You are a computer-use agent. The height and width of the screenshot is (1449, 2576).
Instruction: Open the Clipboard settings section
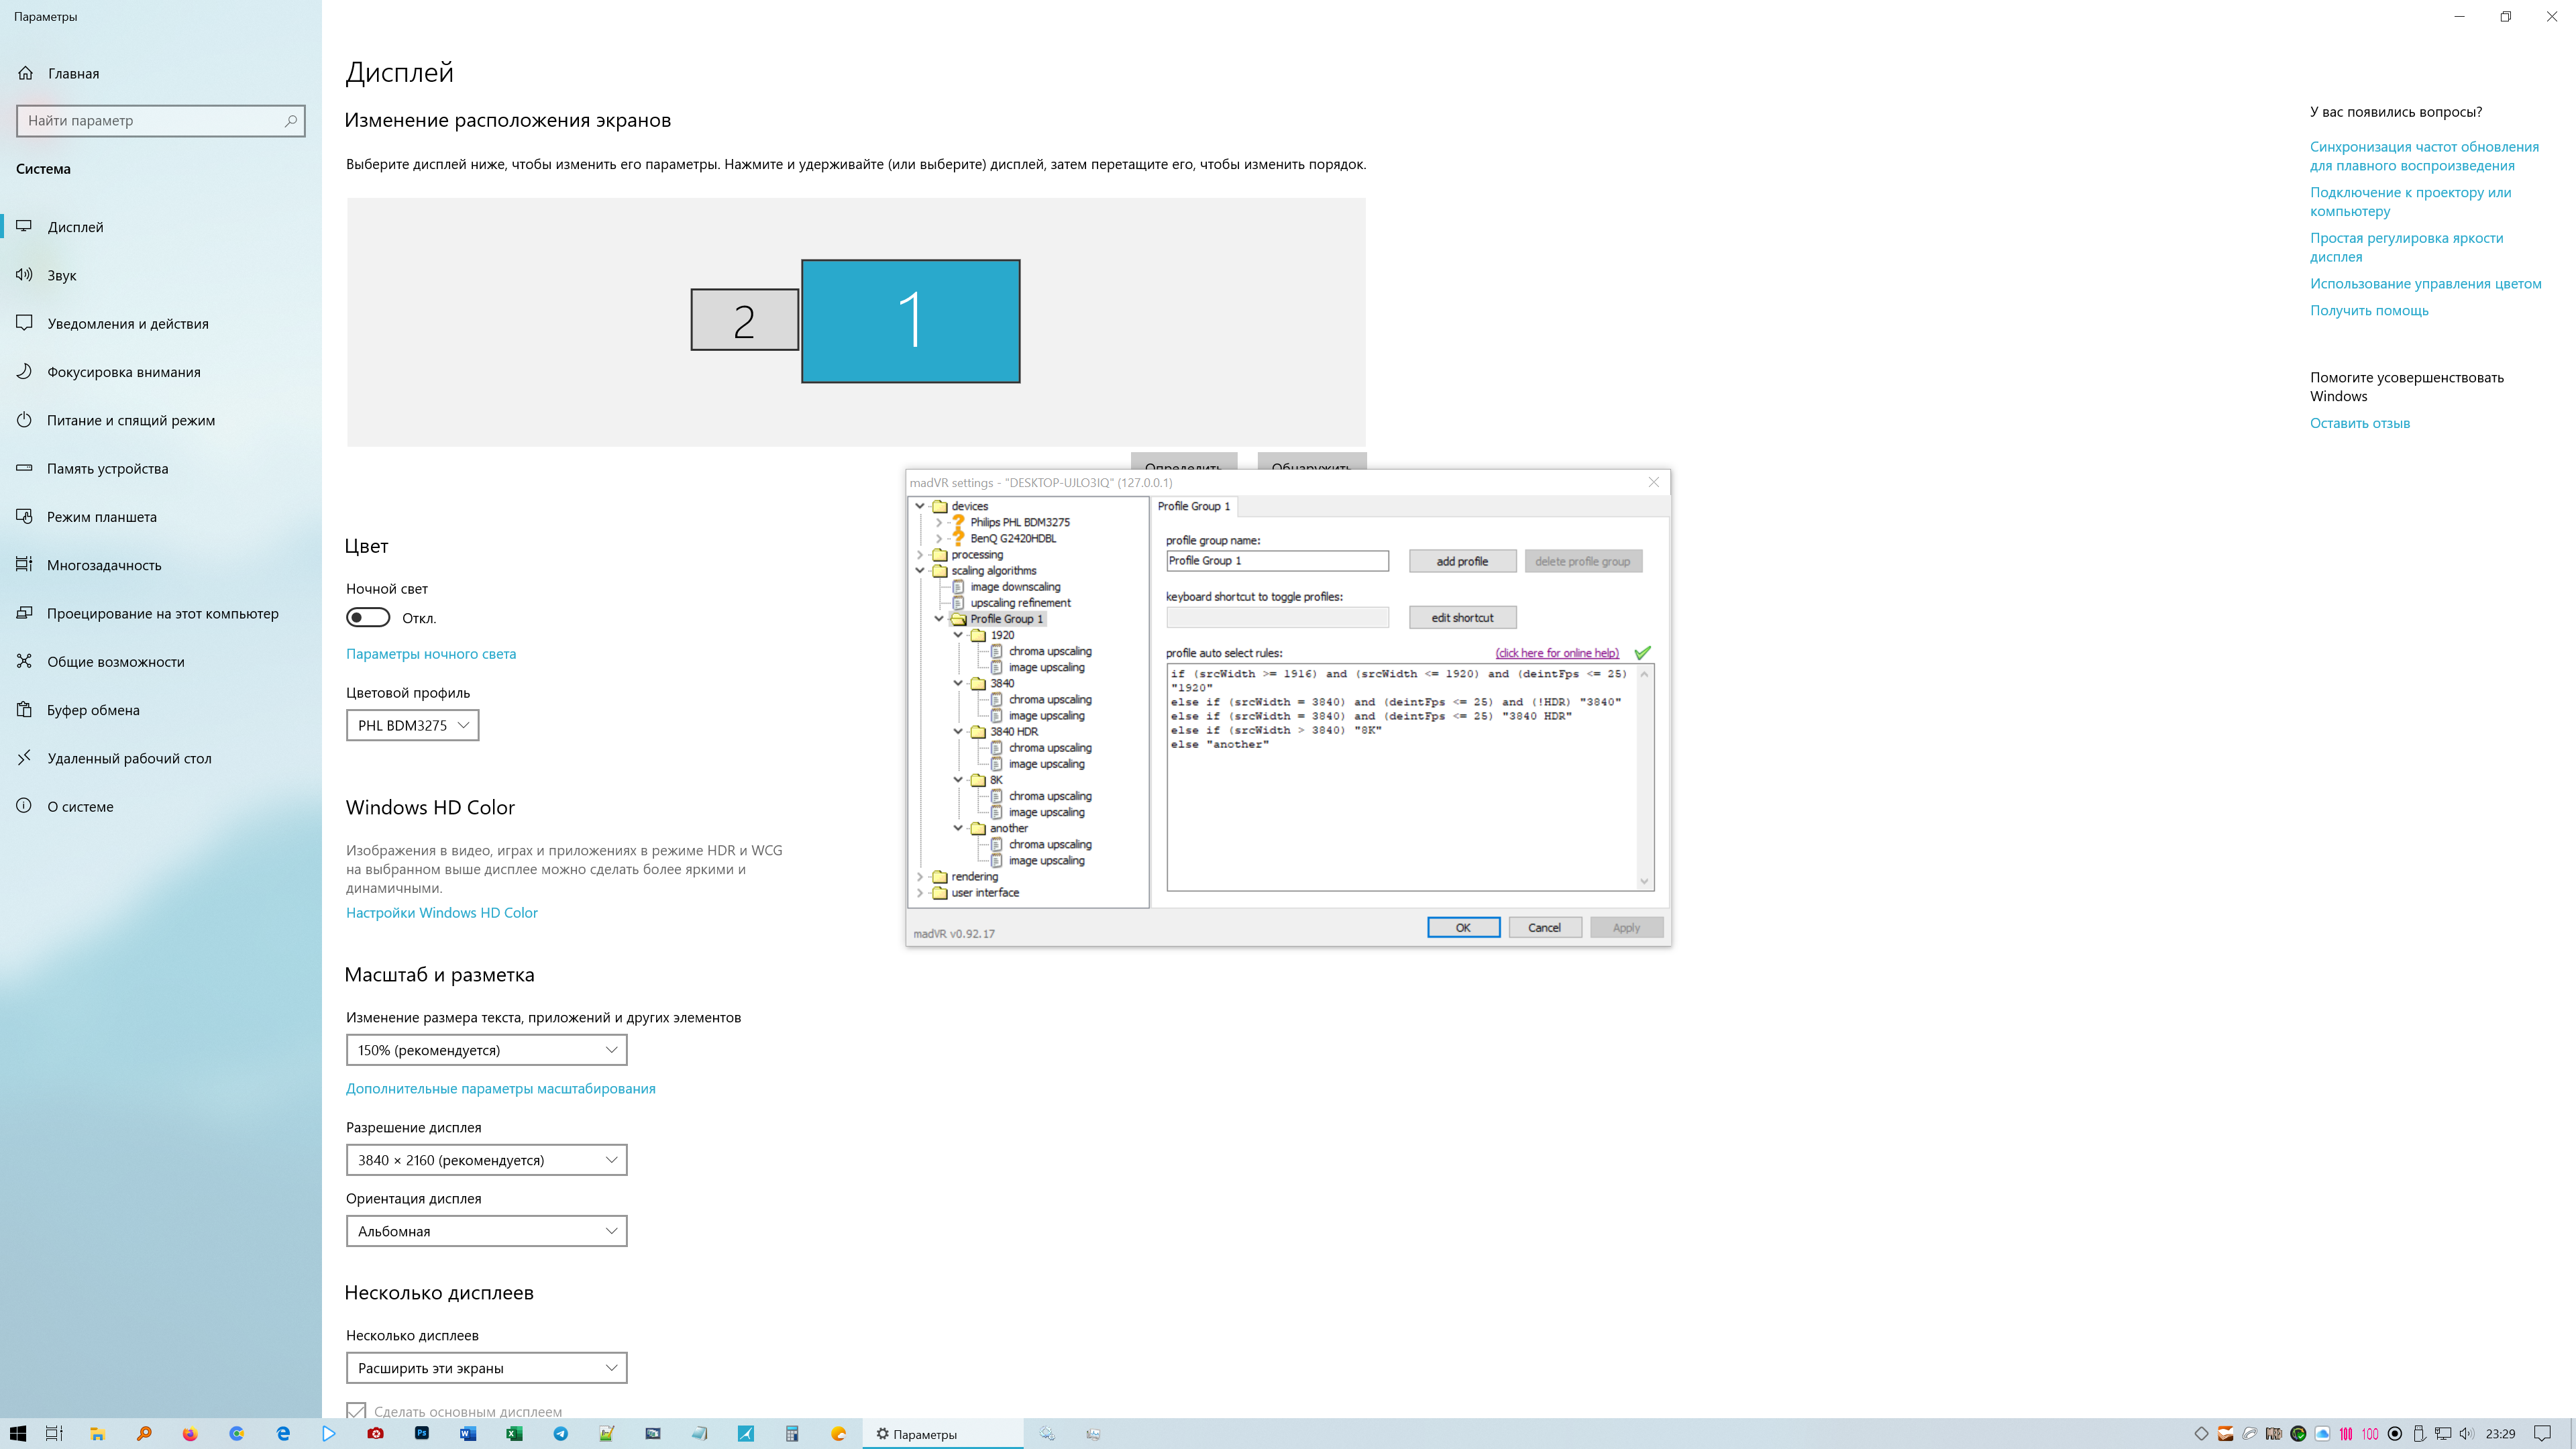point(93,710)
